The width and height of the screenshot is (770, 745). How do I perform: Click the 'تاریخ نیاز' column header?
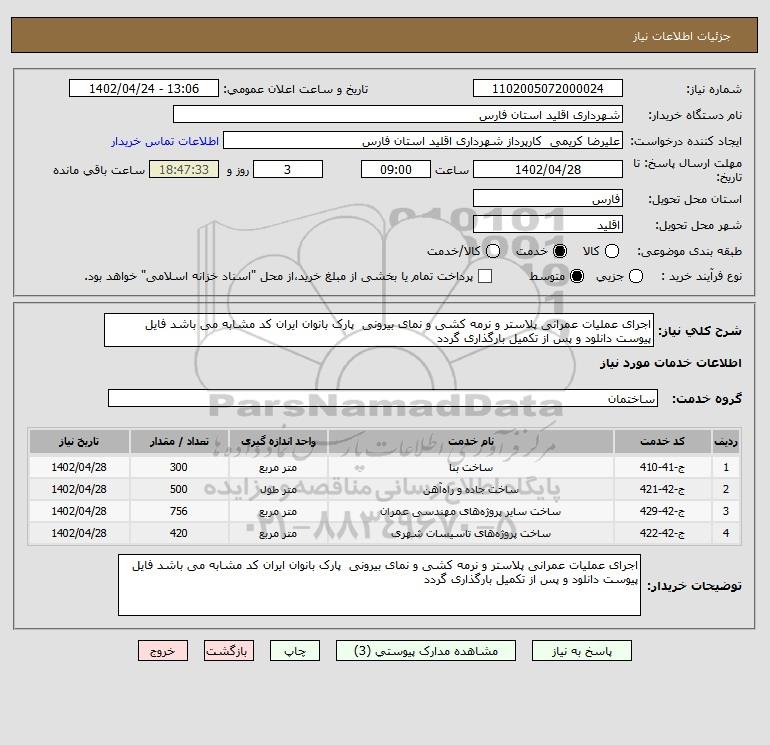[x=79, y=441]
